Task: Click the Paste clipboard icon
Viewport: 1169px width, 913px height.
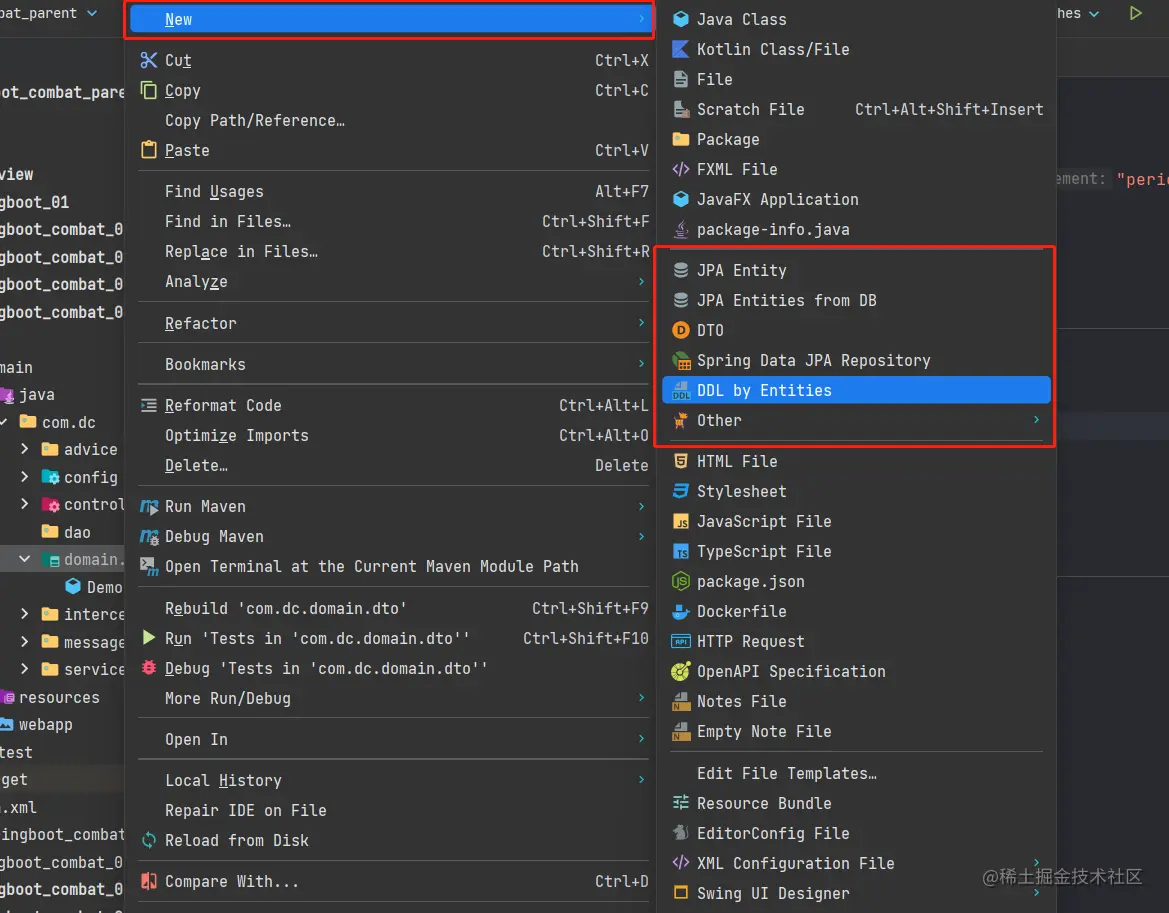Action: pos(149,150)
